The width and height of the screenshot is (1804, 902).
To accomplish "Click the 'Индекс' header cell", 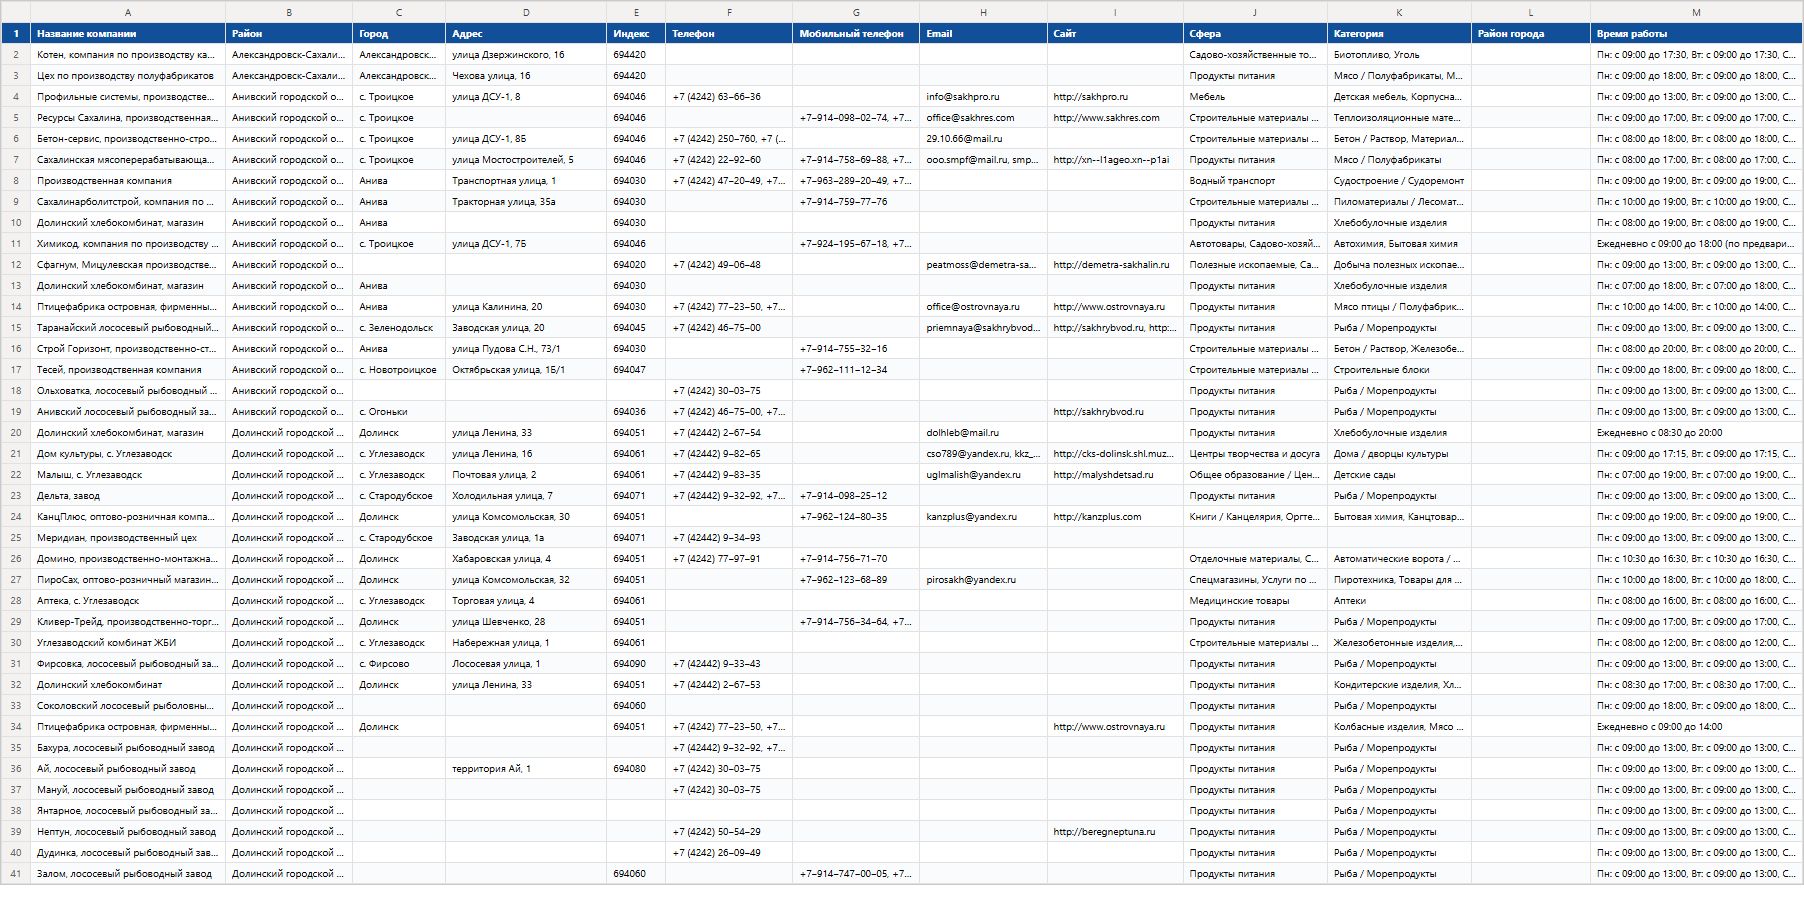I will click(x=636, y=34).
